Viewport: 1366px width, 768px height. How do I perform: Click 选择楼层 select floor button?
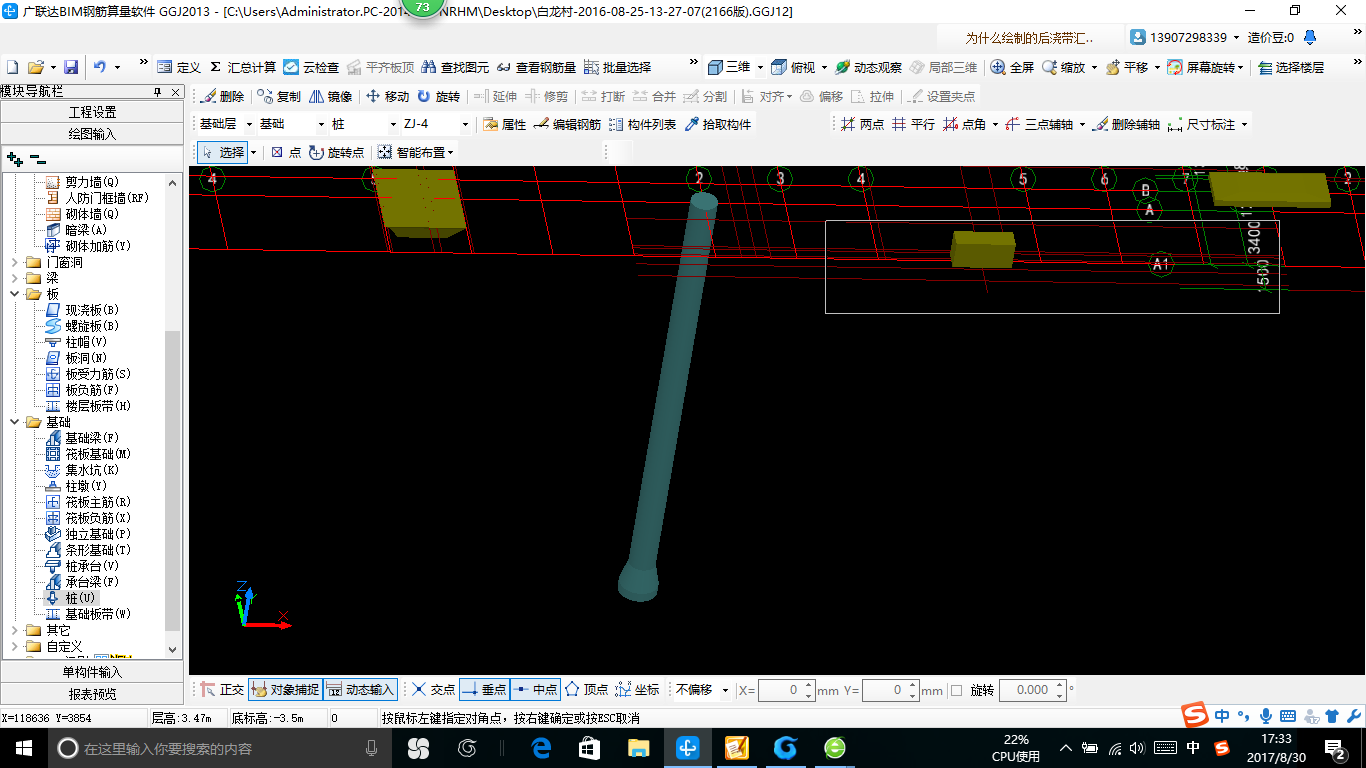(1291, 67)
